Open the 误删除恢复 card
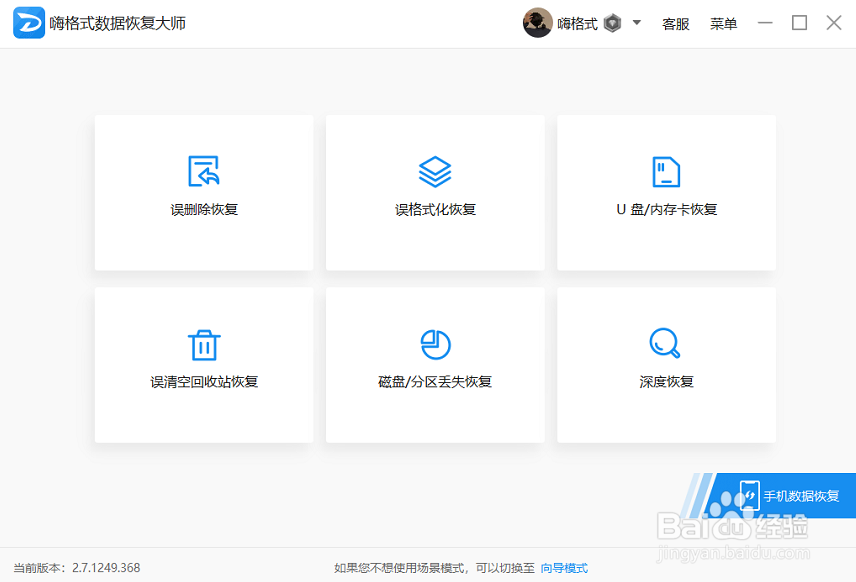 pyautogui.click(x=203, y=193)
